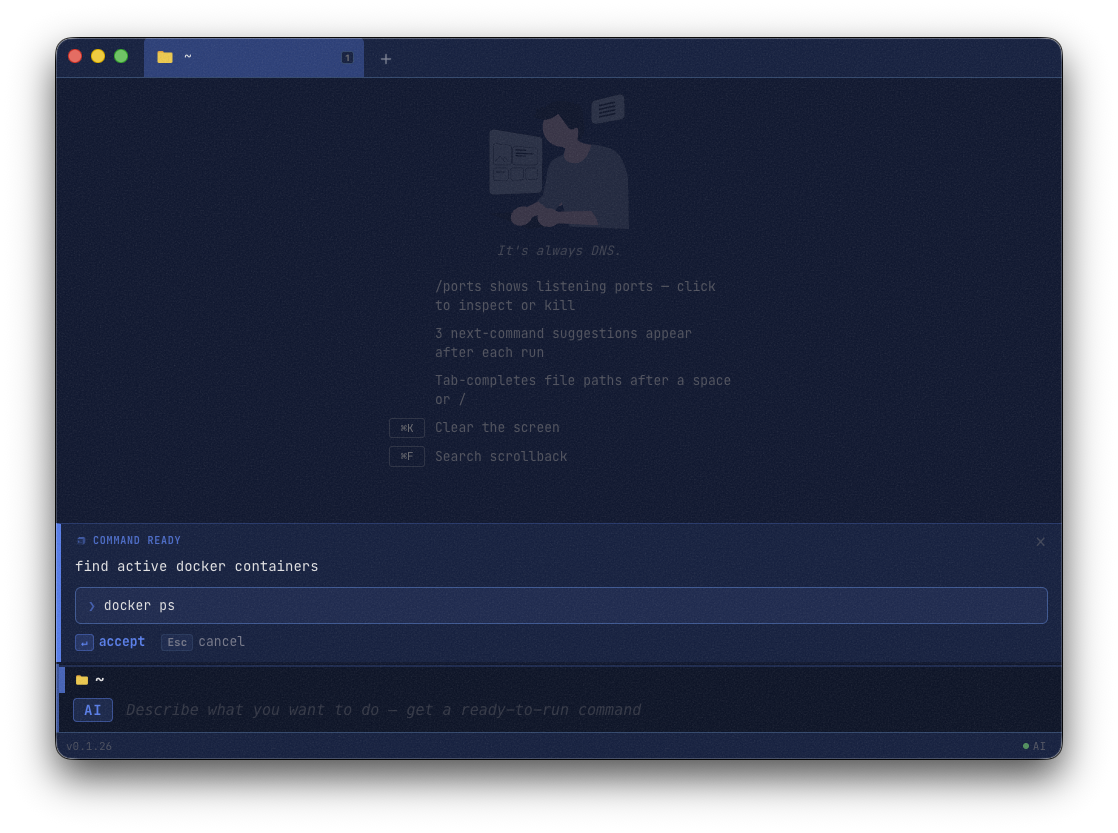Click the 'It's always DNS.' caption
The image size is (1118, 833).
[x=559, y=251]
